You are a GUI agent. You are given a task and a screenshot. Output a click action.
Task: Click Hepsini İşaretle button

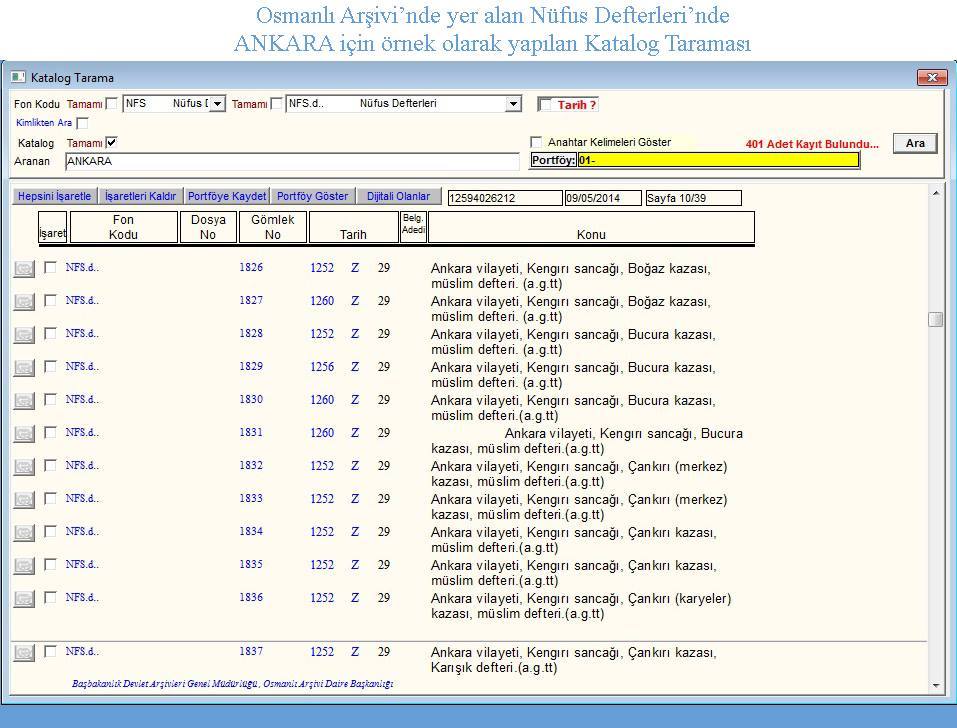click(54, 196)
